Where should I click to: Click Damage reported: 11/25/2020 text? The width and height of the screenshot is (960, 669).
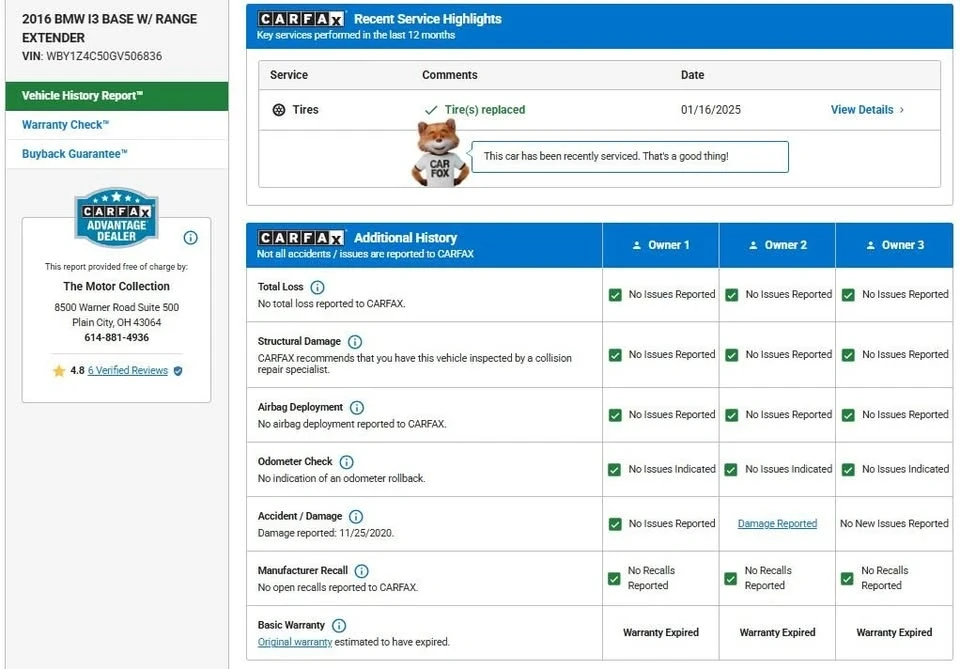(x=325, y=533)
